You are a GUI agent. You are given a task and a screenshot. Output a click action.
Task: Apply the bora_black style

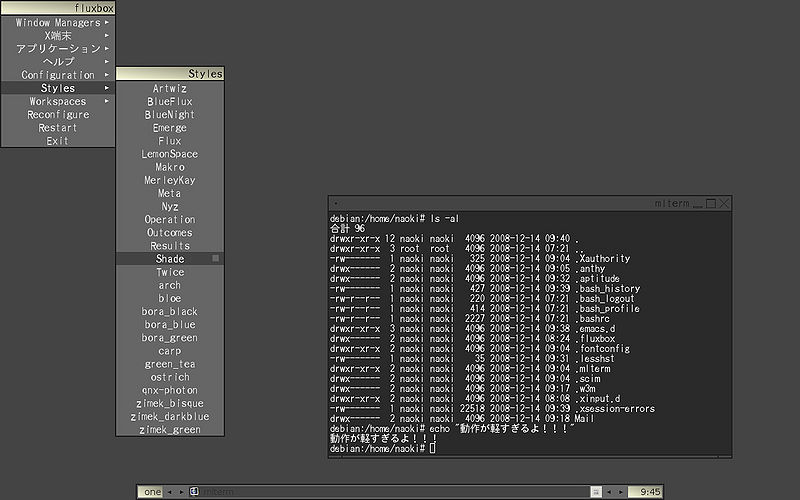[170, 311]
